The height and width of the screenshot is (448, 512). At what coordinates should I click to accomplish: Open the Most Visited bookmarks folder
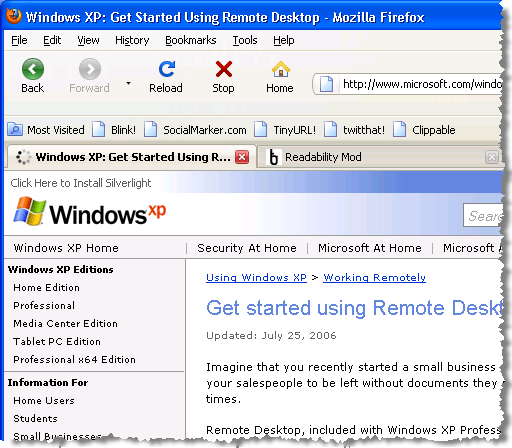[46, 130]
